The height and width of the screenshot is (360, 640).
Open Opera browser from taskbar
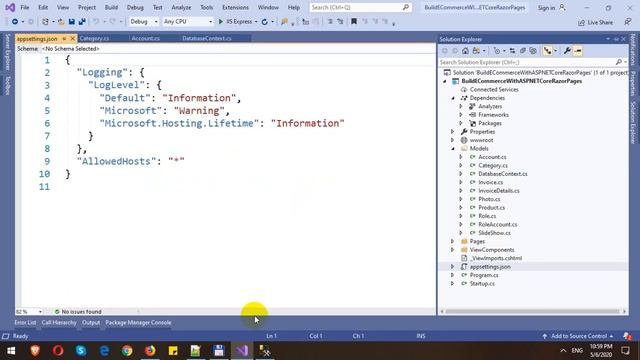[x=58, y=351]
